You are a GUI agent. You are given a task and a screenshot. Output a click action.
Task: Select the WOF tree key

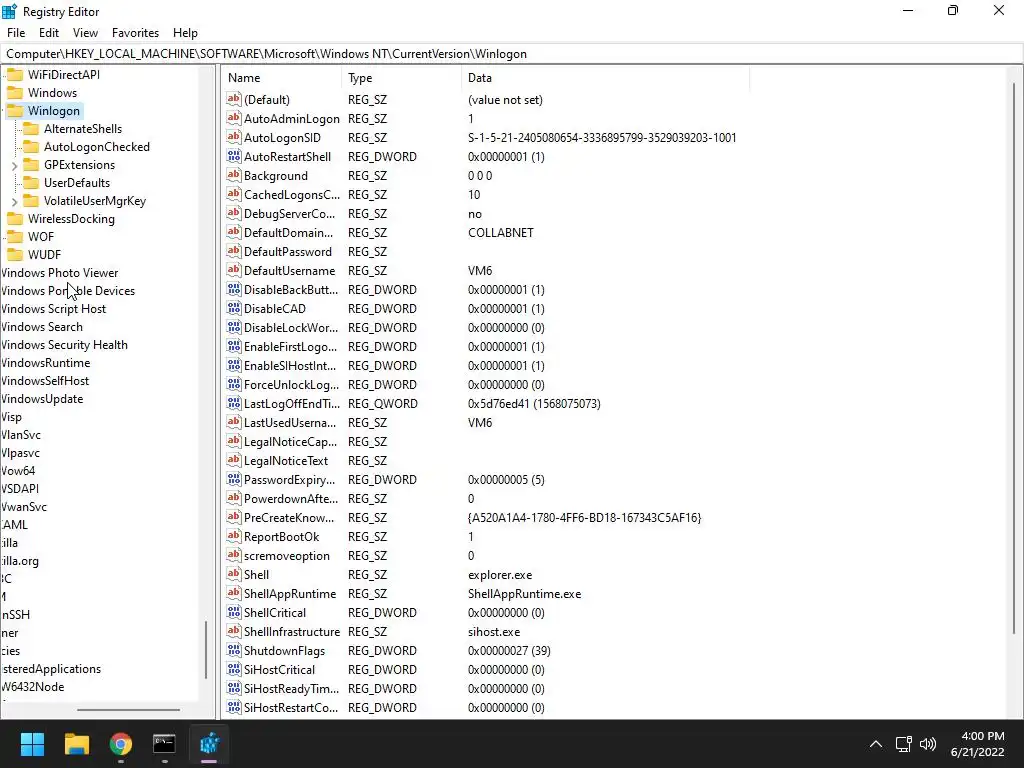point(40,237)
